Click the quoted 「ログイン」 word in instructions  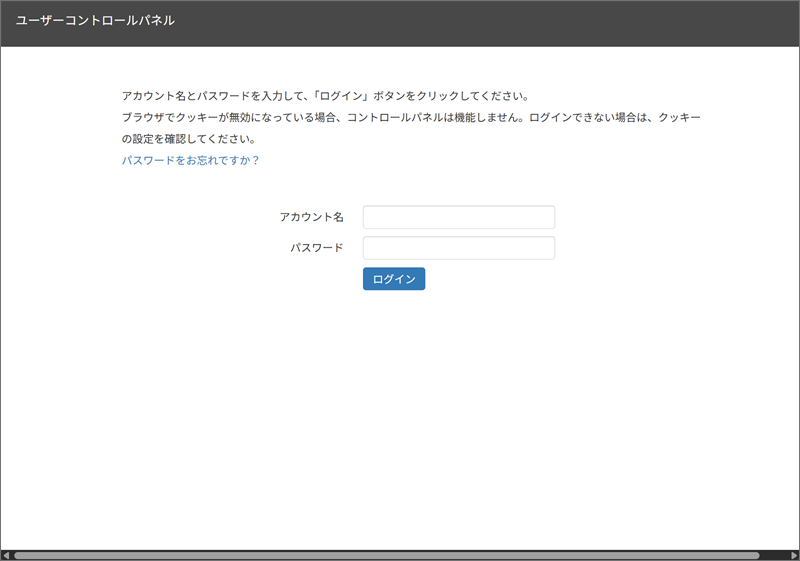[340, 96]
